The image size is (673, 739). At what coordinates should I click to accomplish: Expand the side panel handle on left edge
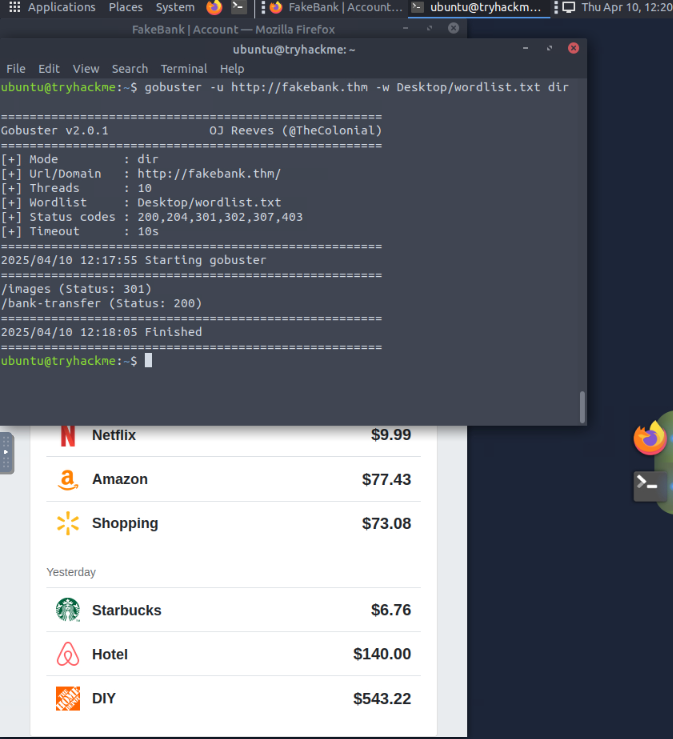point(6,453)
